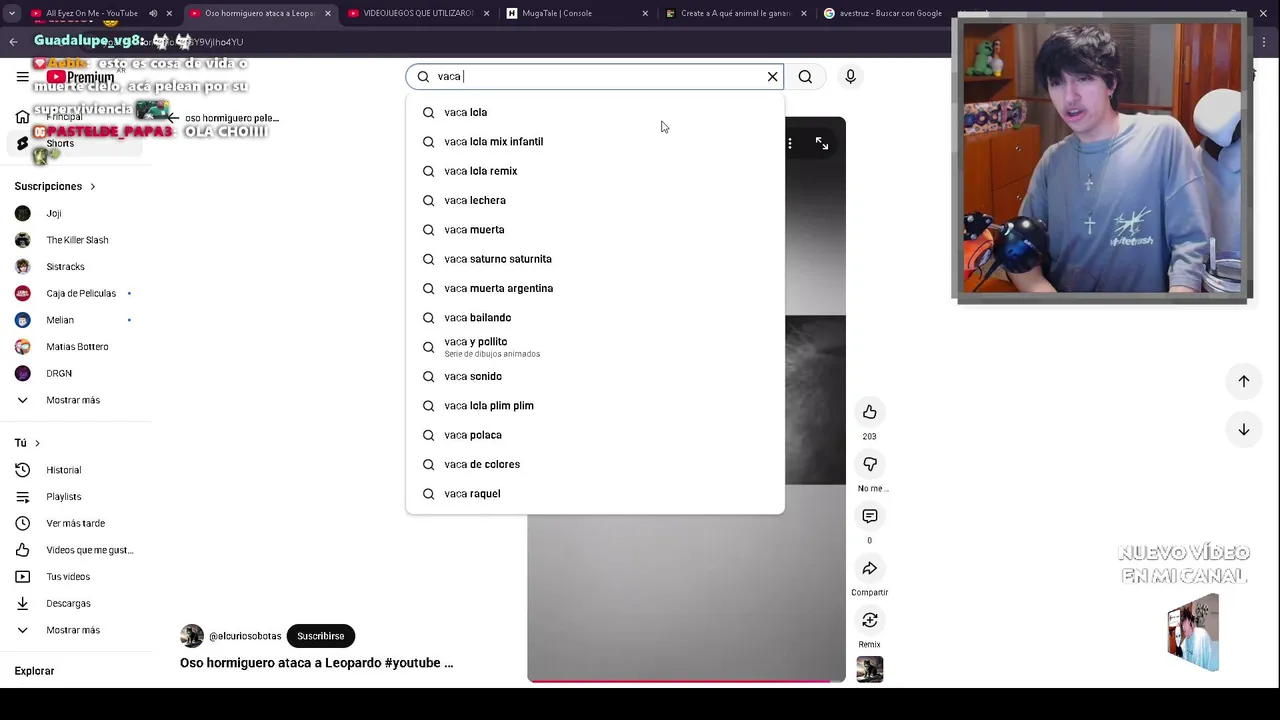Image resolution: width=1280 pixels, height=720 pixels.
Task: Select suggestion vaca lola
Action: [x=595, y=112]
